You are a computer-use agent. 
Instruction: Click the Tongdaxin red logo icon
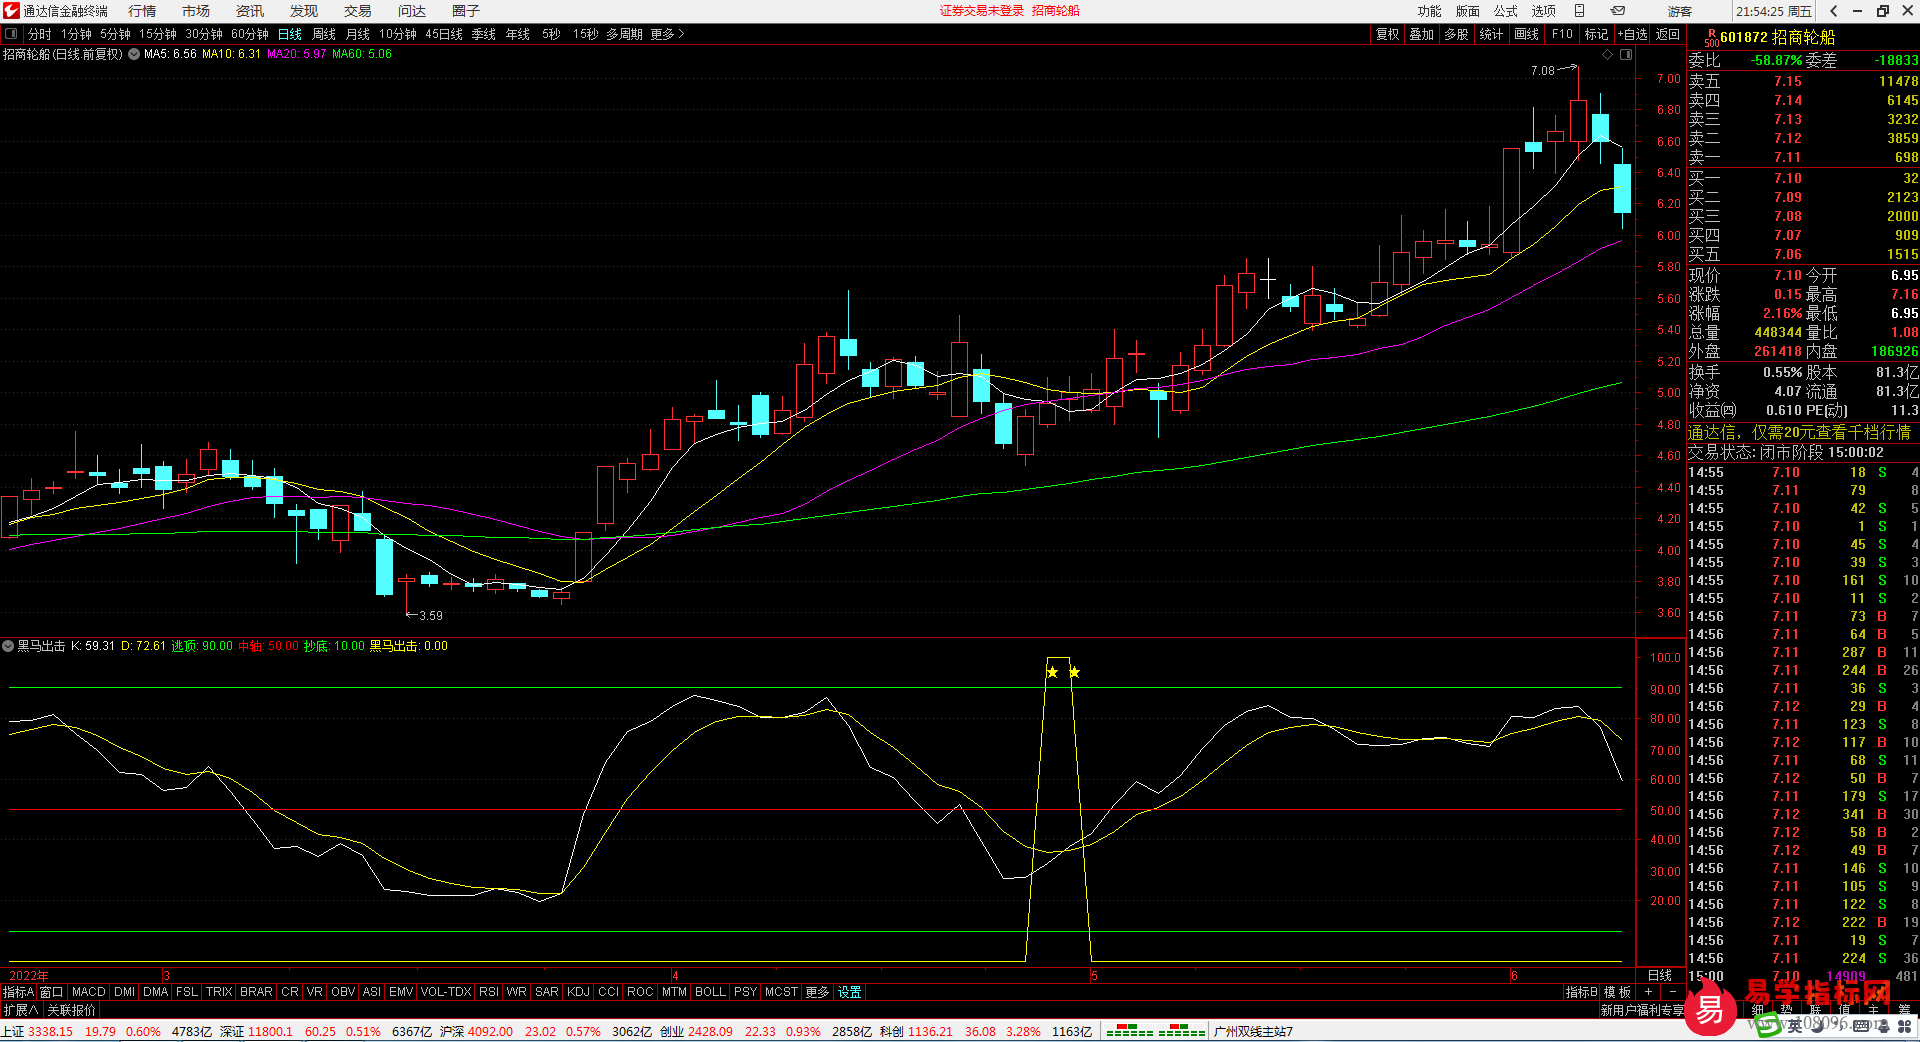[x=11, y=10]
